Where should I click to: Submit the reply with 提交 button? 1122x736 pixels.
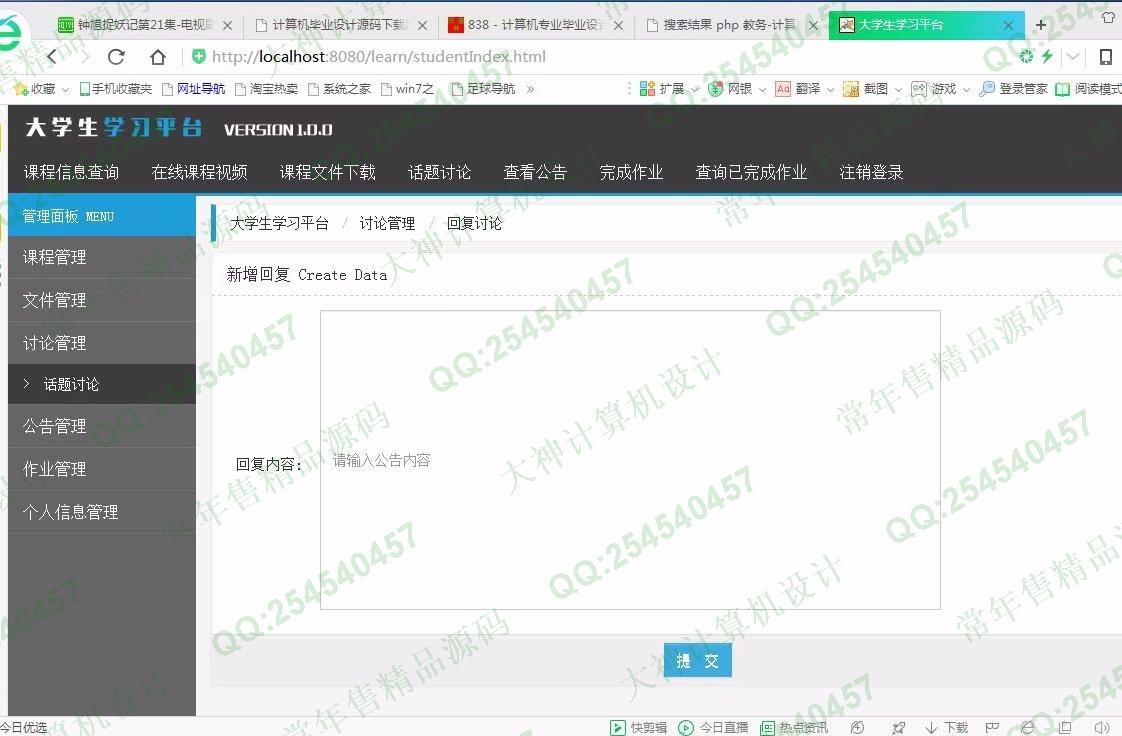698,660
